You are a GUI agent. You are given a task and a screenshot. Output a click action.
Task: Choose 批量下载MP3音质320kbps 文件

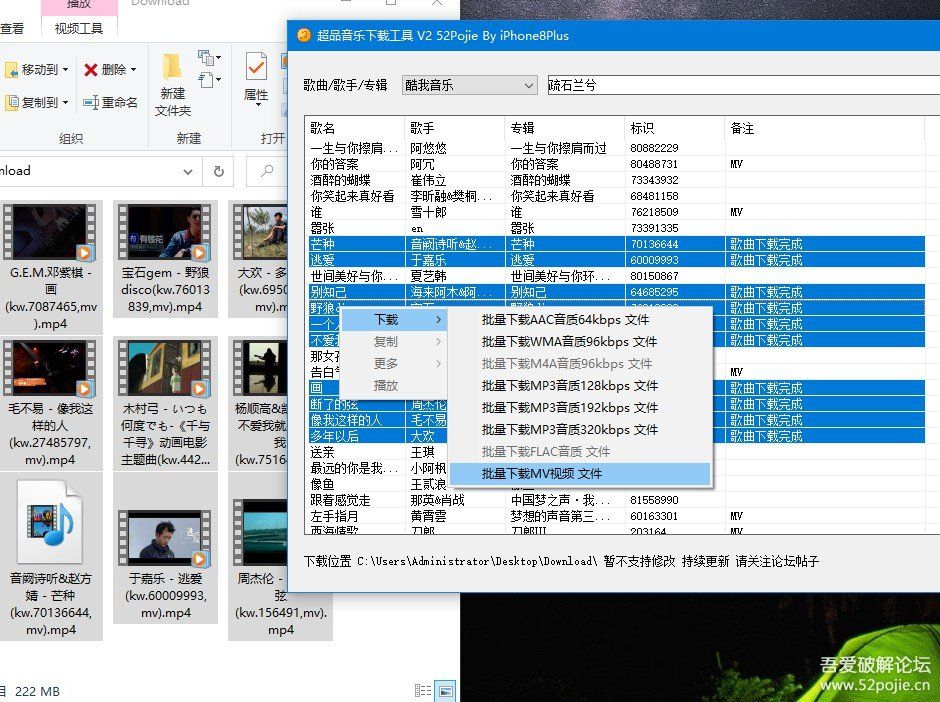[x=579, y=430]
